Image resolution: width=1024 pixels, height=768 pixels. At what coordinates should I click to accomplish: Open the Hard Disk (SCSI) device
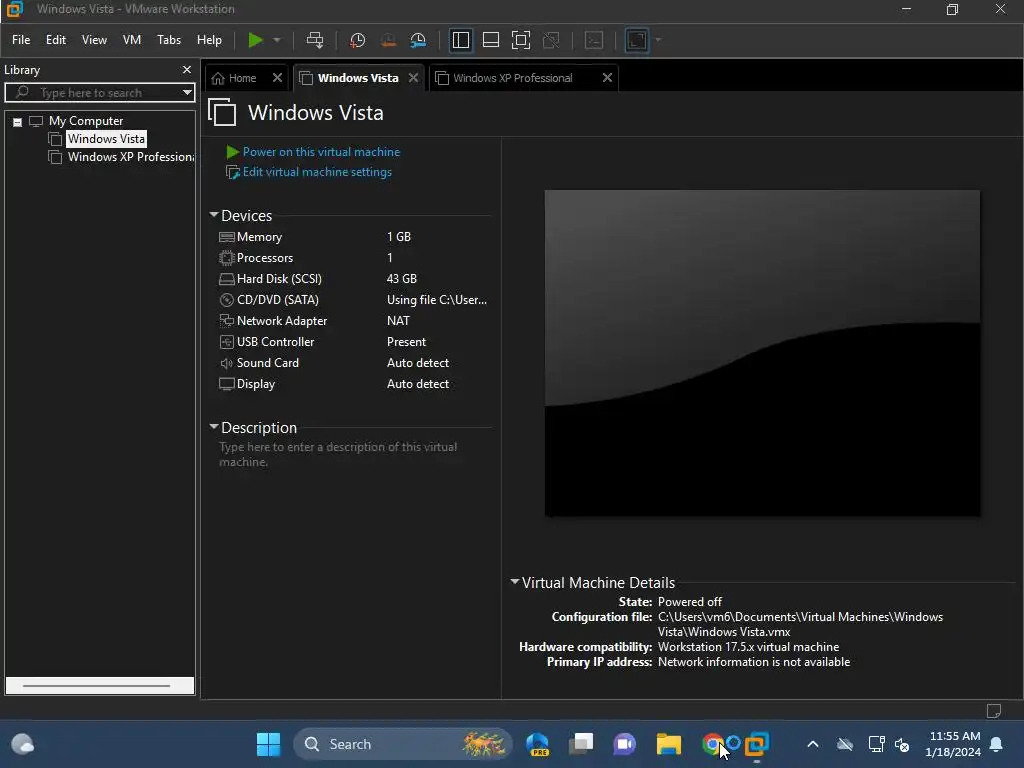tap(279, 279)
